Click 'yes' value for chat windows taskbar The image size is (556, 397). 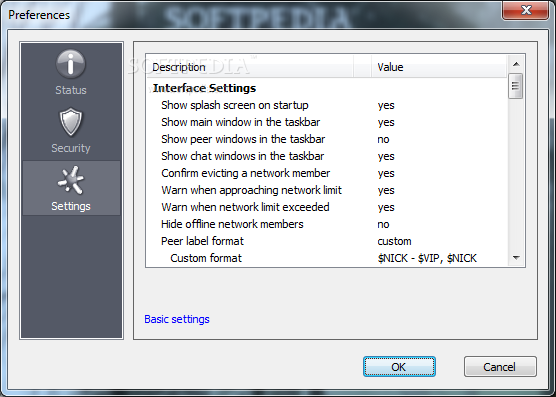point(386,157)
